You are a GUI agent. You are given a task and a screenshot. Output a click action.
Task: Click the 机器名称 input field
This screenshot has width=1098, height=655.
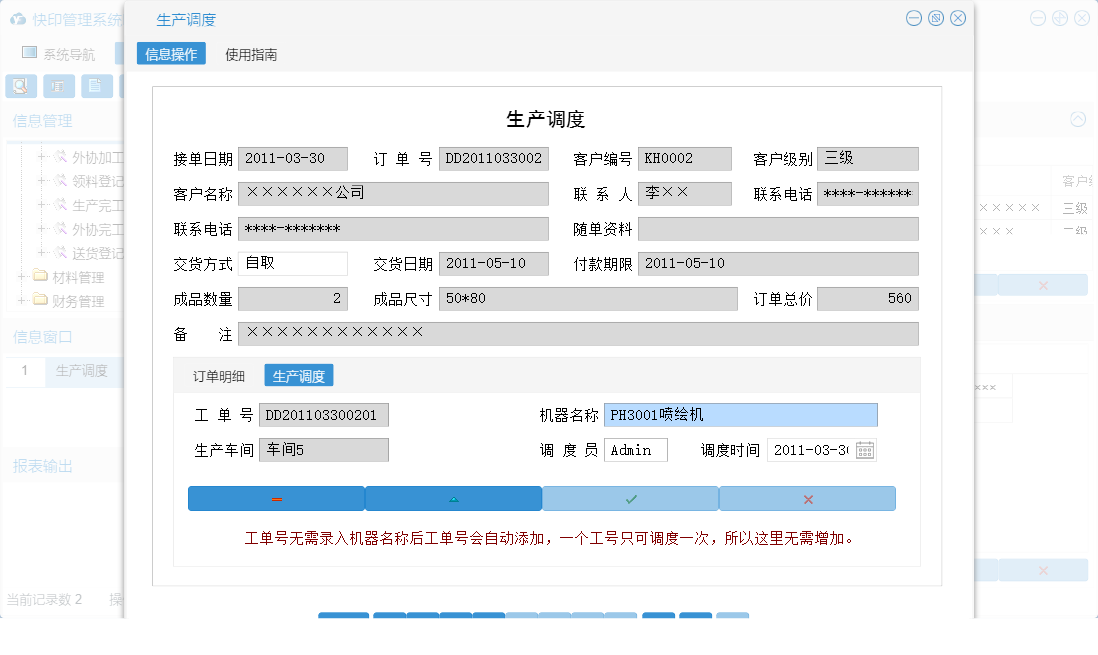[740, 414]
